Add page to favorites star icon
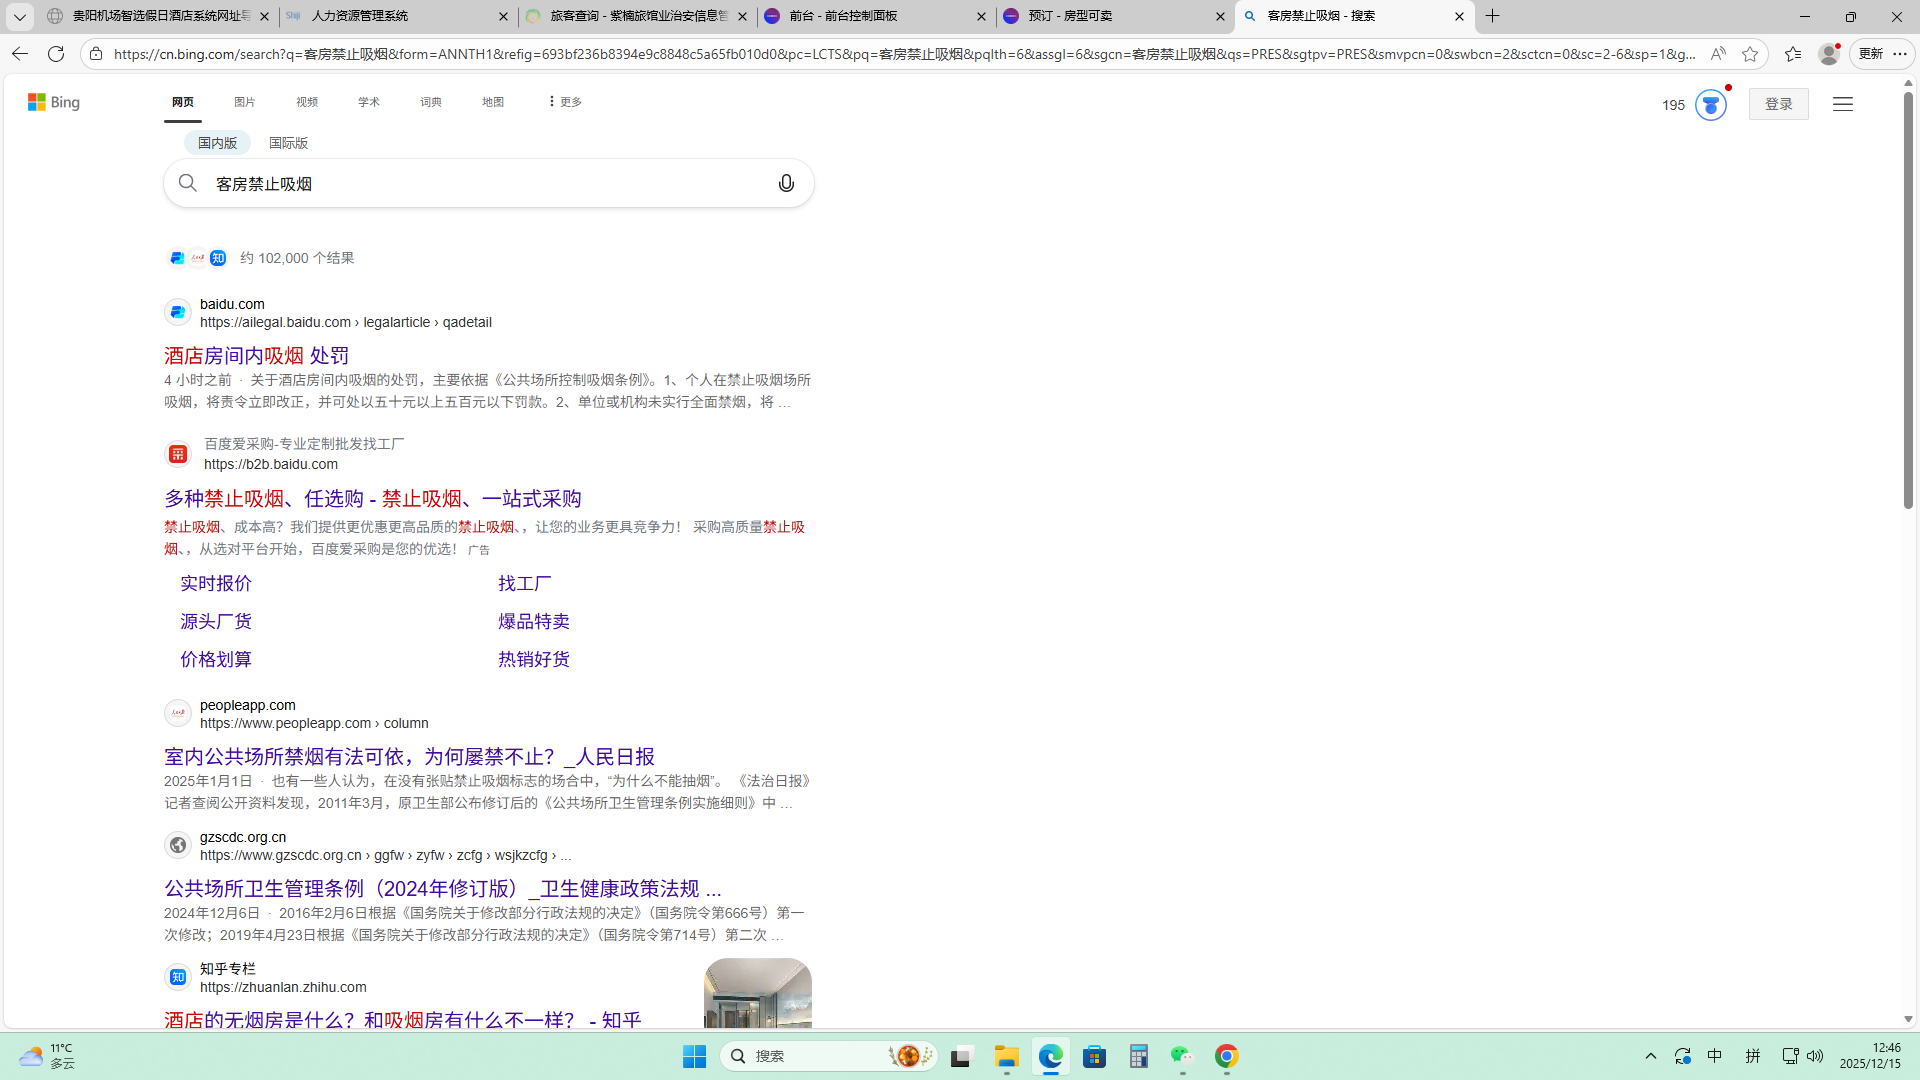Image resolution: width=1920 pixels, height=1080 pixels. pos(1749,54)
